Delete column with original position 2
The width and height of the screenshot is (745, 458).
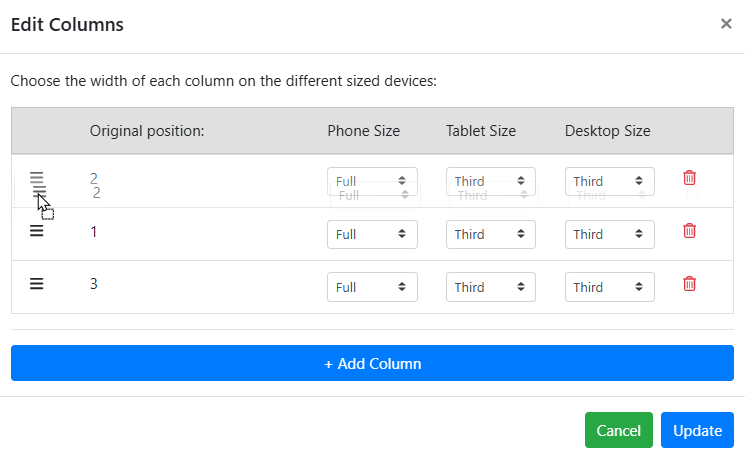pyautogui.click(x=689, y=178)
